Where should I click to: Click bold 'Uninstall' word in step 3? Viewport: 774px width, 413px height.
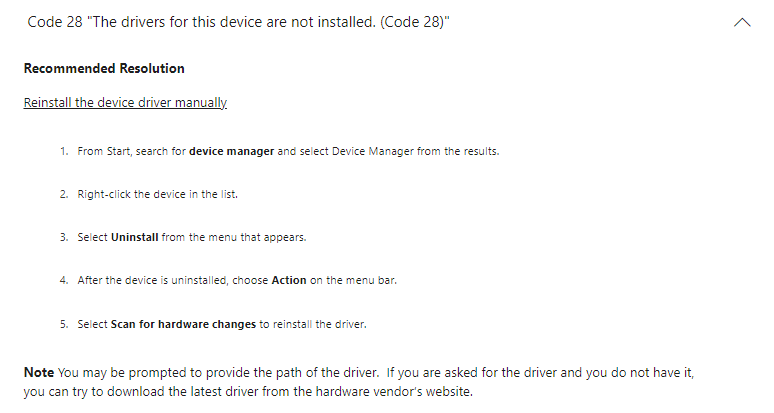tap(134, 237)
